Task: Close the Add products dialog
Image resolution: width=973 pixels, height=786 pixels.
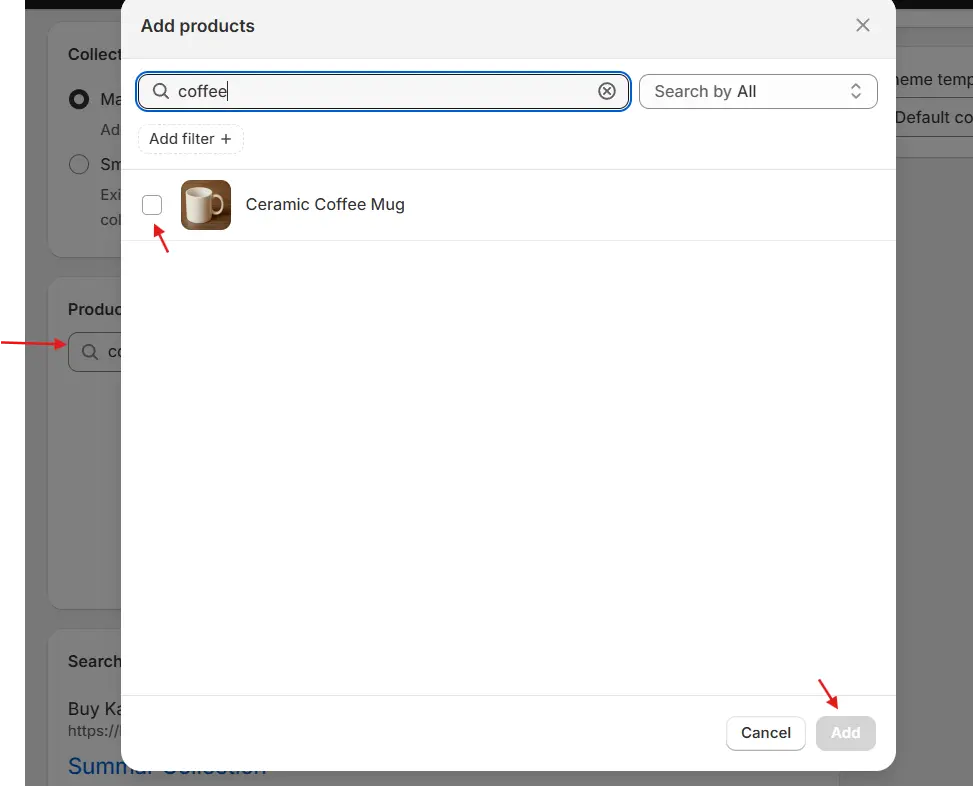Action: click(862, 26)
